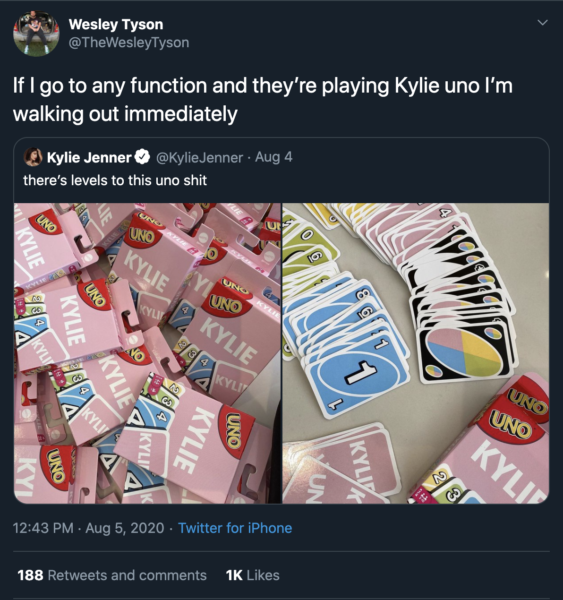This screenshot has width=563, height=600.
Task: Open quoted tweet text about uno levels
Action: 115,180
